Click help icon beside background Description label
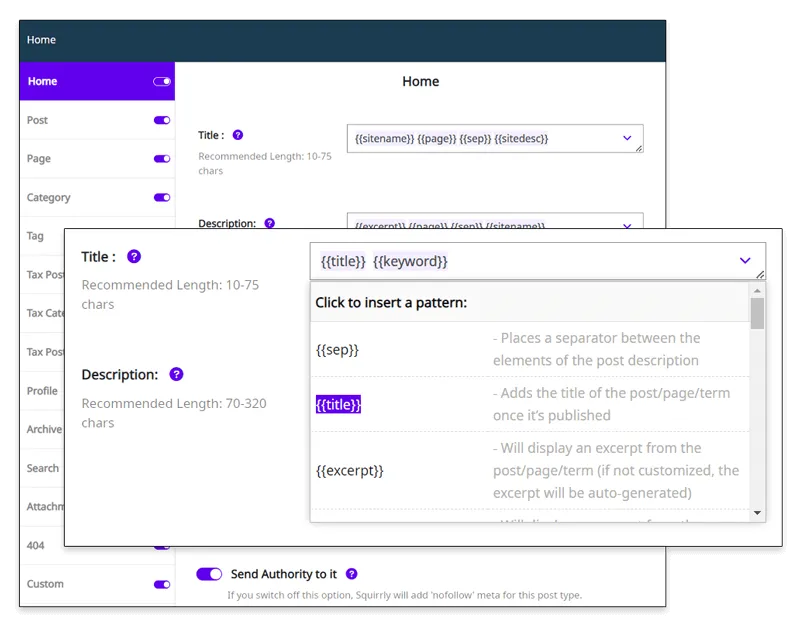800x630 pixels. [269, 224]
